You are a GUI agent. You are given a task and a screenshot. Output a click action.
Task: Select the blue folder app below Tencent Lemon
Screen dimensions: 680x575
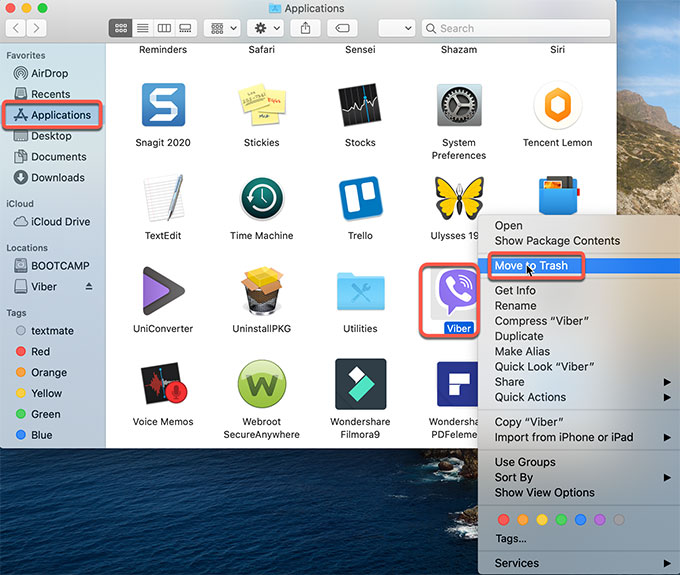(558, 195)
